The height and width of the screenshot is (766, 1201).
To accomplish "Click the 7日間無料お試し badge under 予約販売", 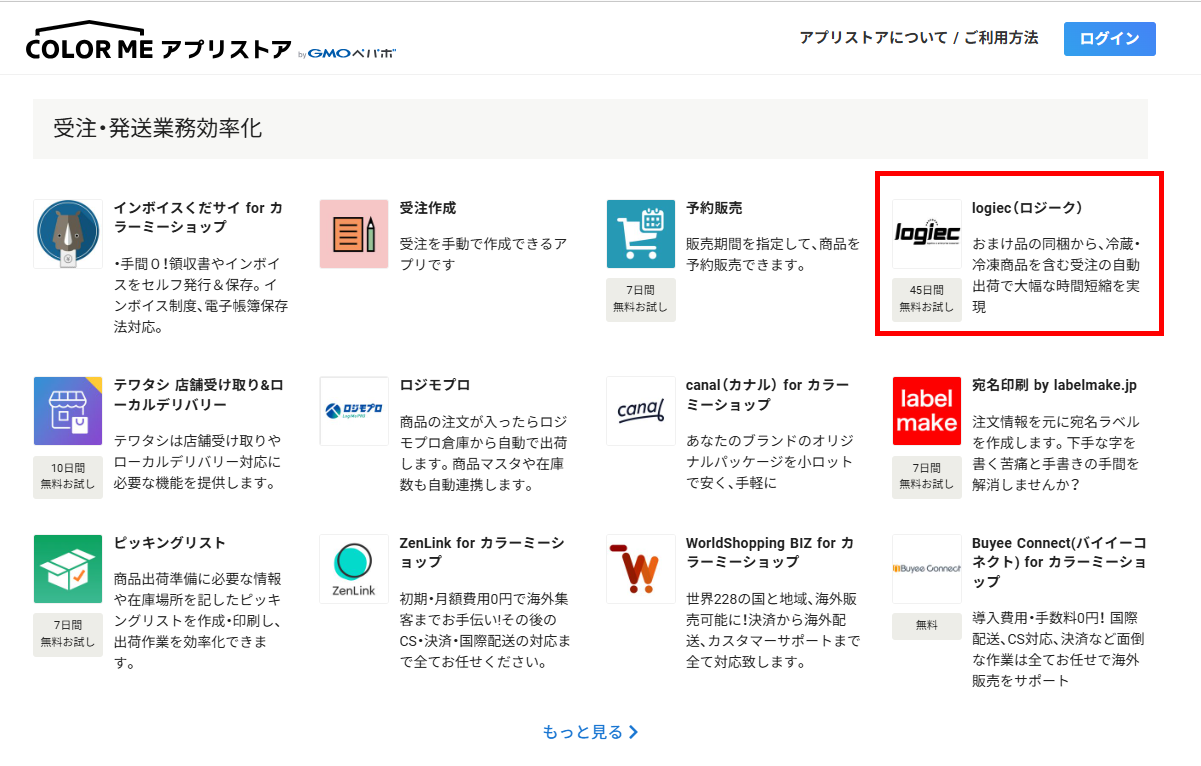I will click(641, 300).
